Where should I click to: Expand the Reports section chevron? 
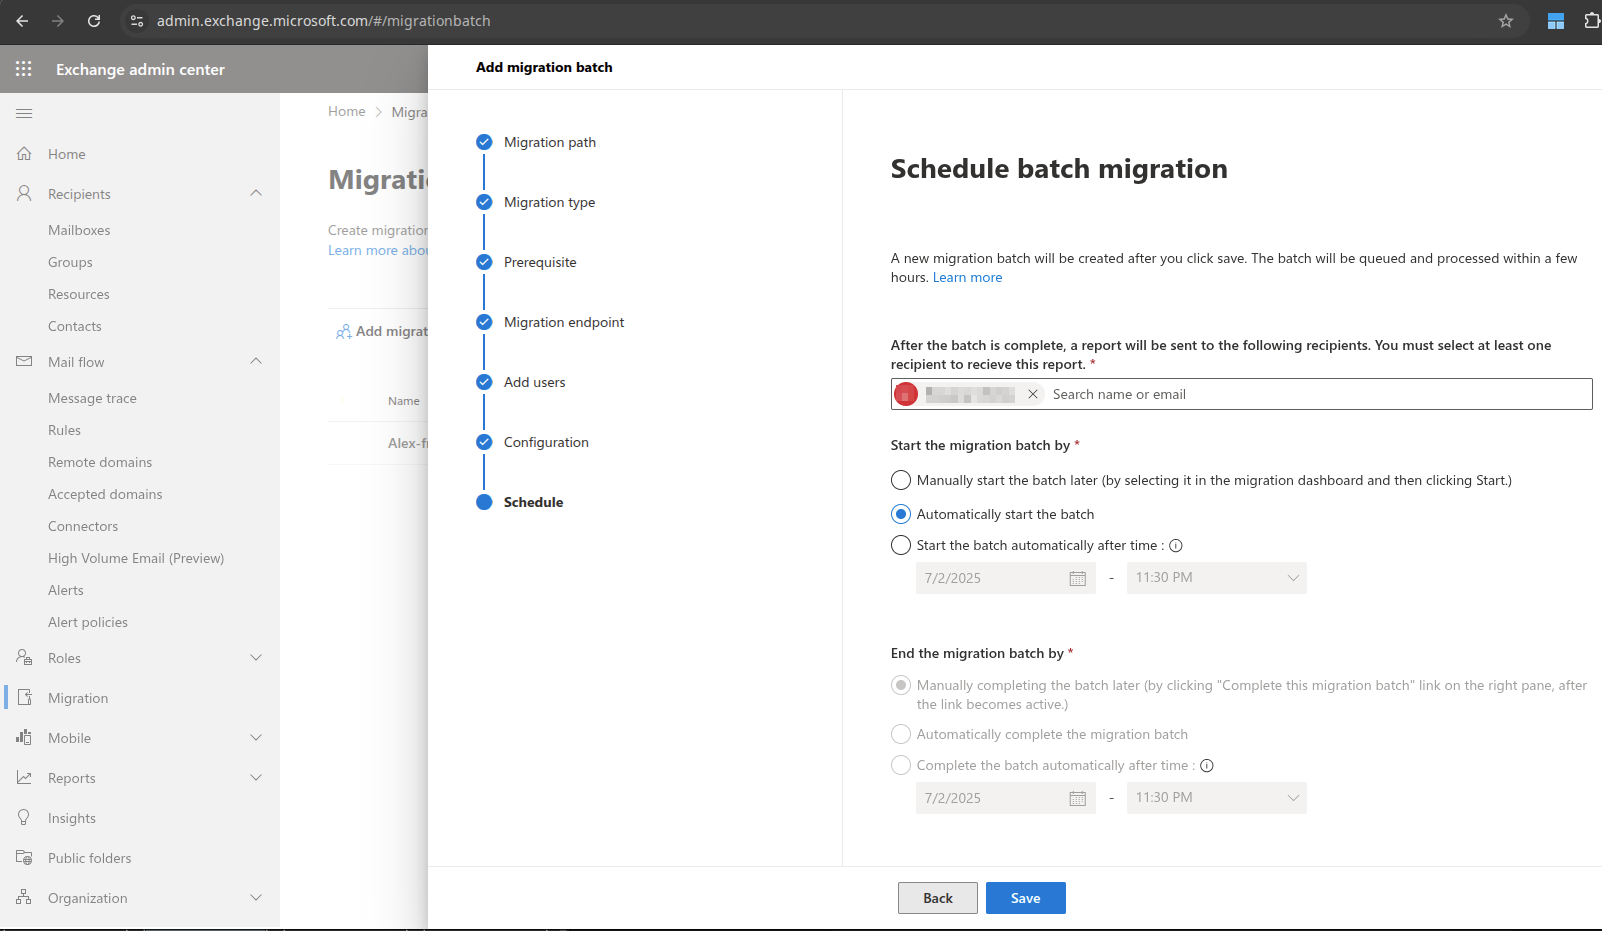point(256,777)
